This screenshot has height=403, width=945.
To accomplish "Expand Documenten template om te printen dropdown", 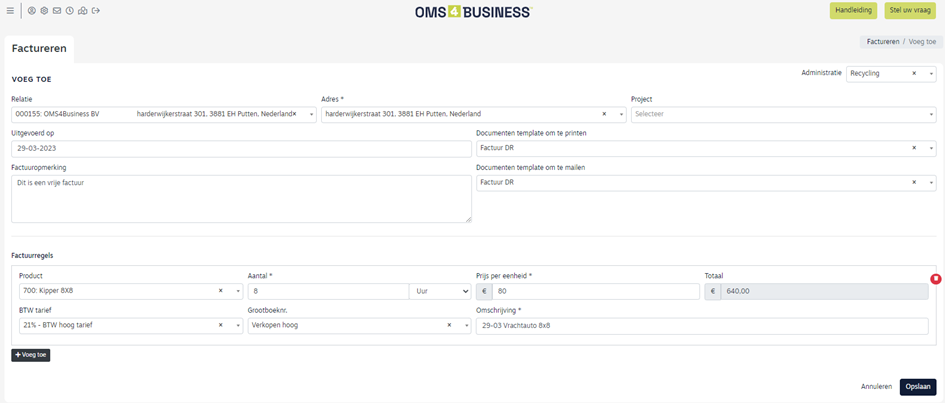I will click(x=931, y=148).
